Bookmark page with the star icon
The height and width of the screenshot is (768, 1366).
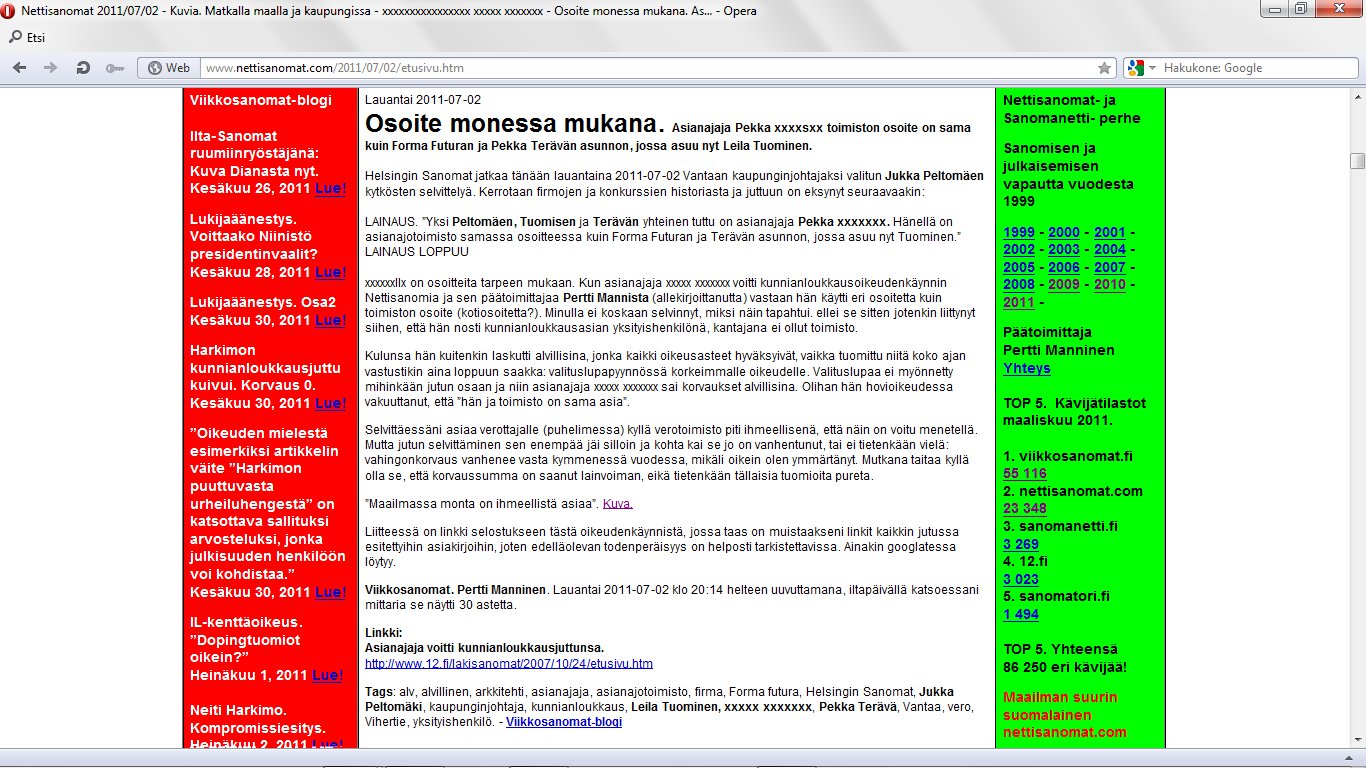1104,68
